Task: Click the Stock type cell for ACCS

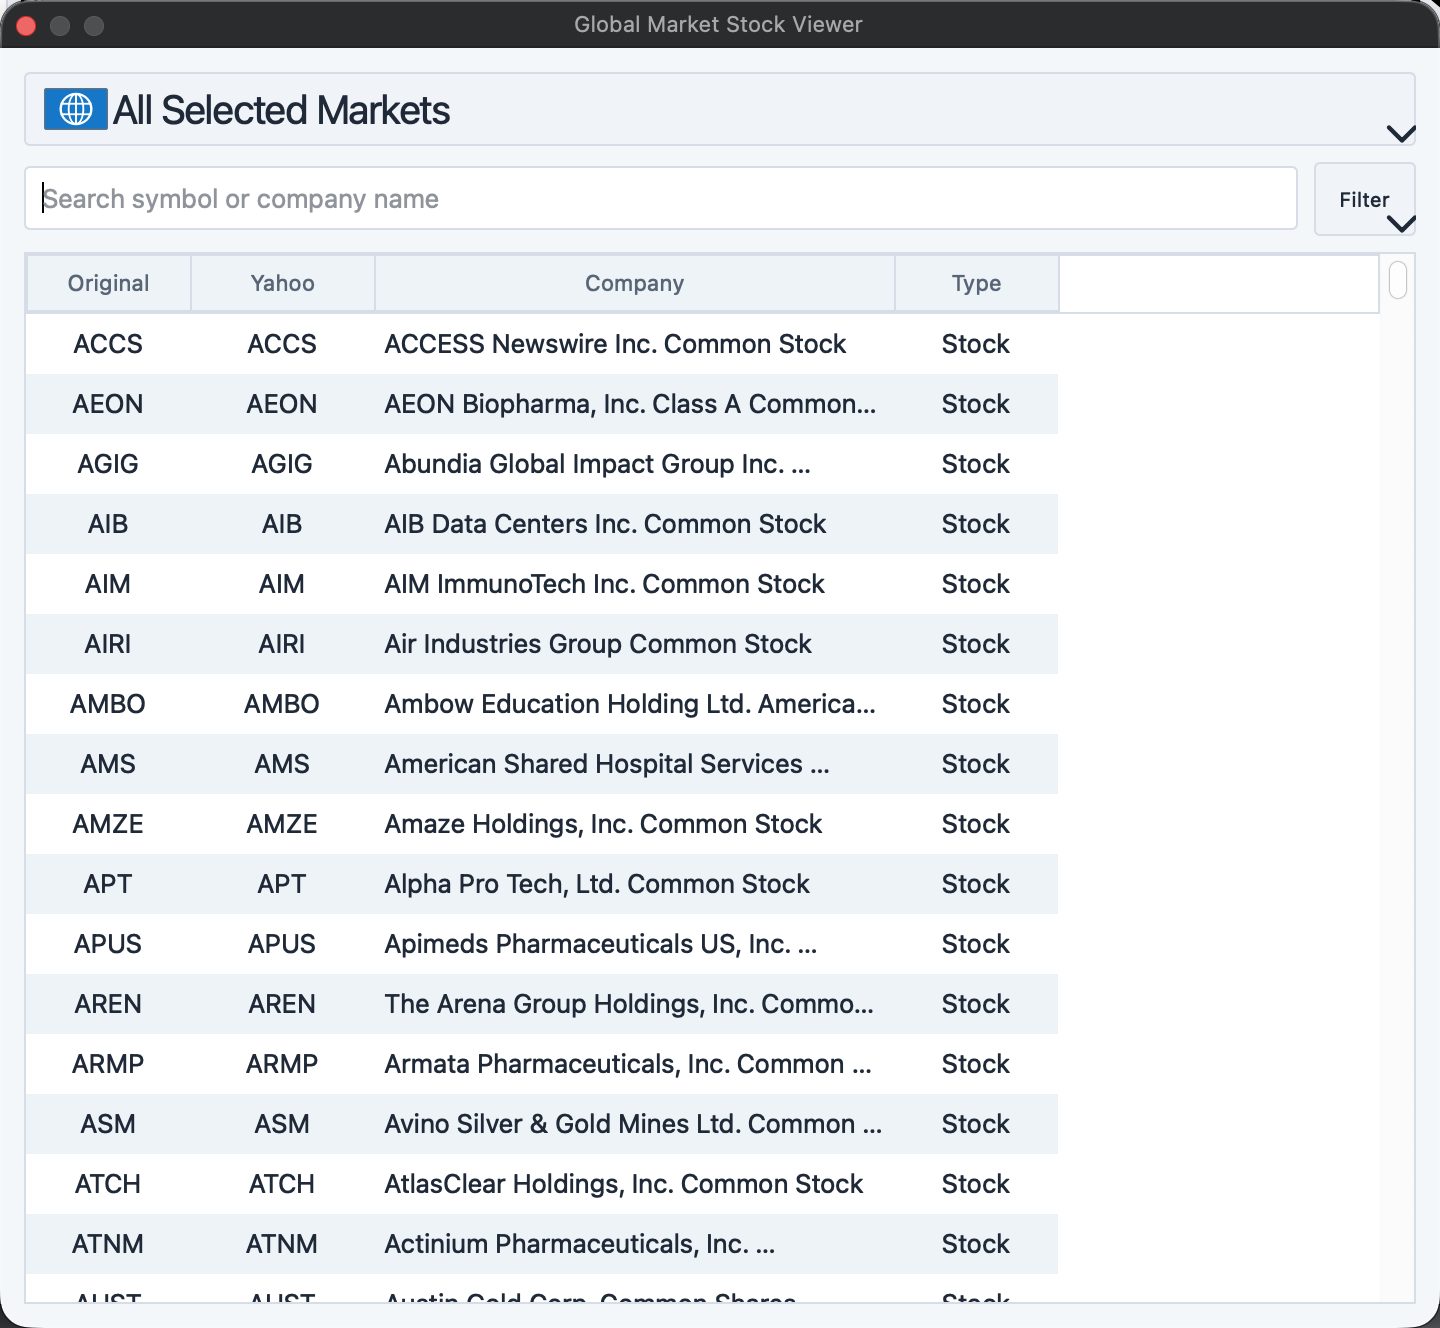Action: pos(976,344)
